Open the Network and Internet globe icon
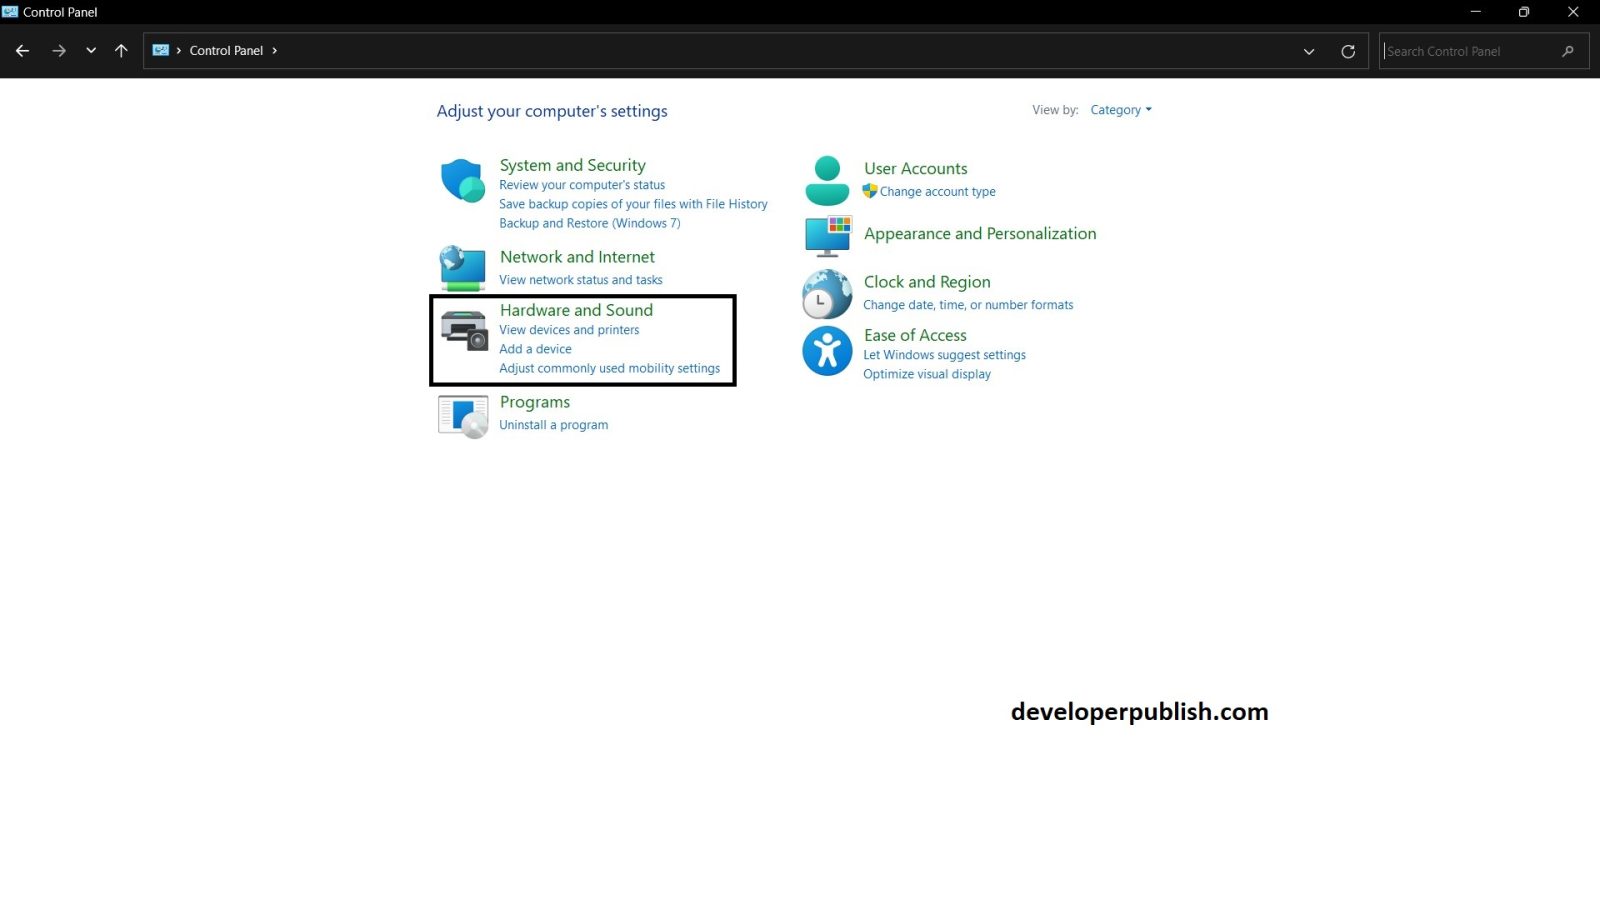Image resolution: width=1600 pixels, height=900 pixels. click(x=462, y=268)
